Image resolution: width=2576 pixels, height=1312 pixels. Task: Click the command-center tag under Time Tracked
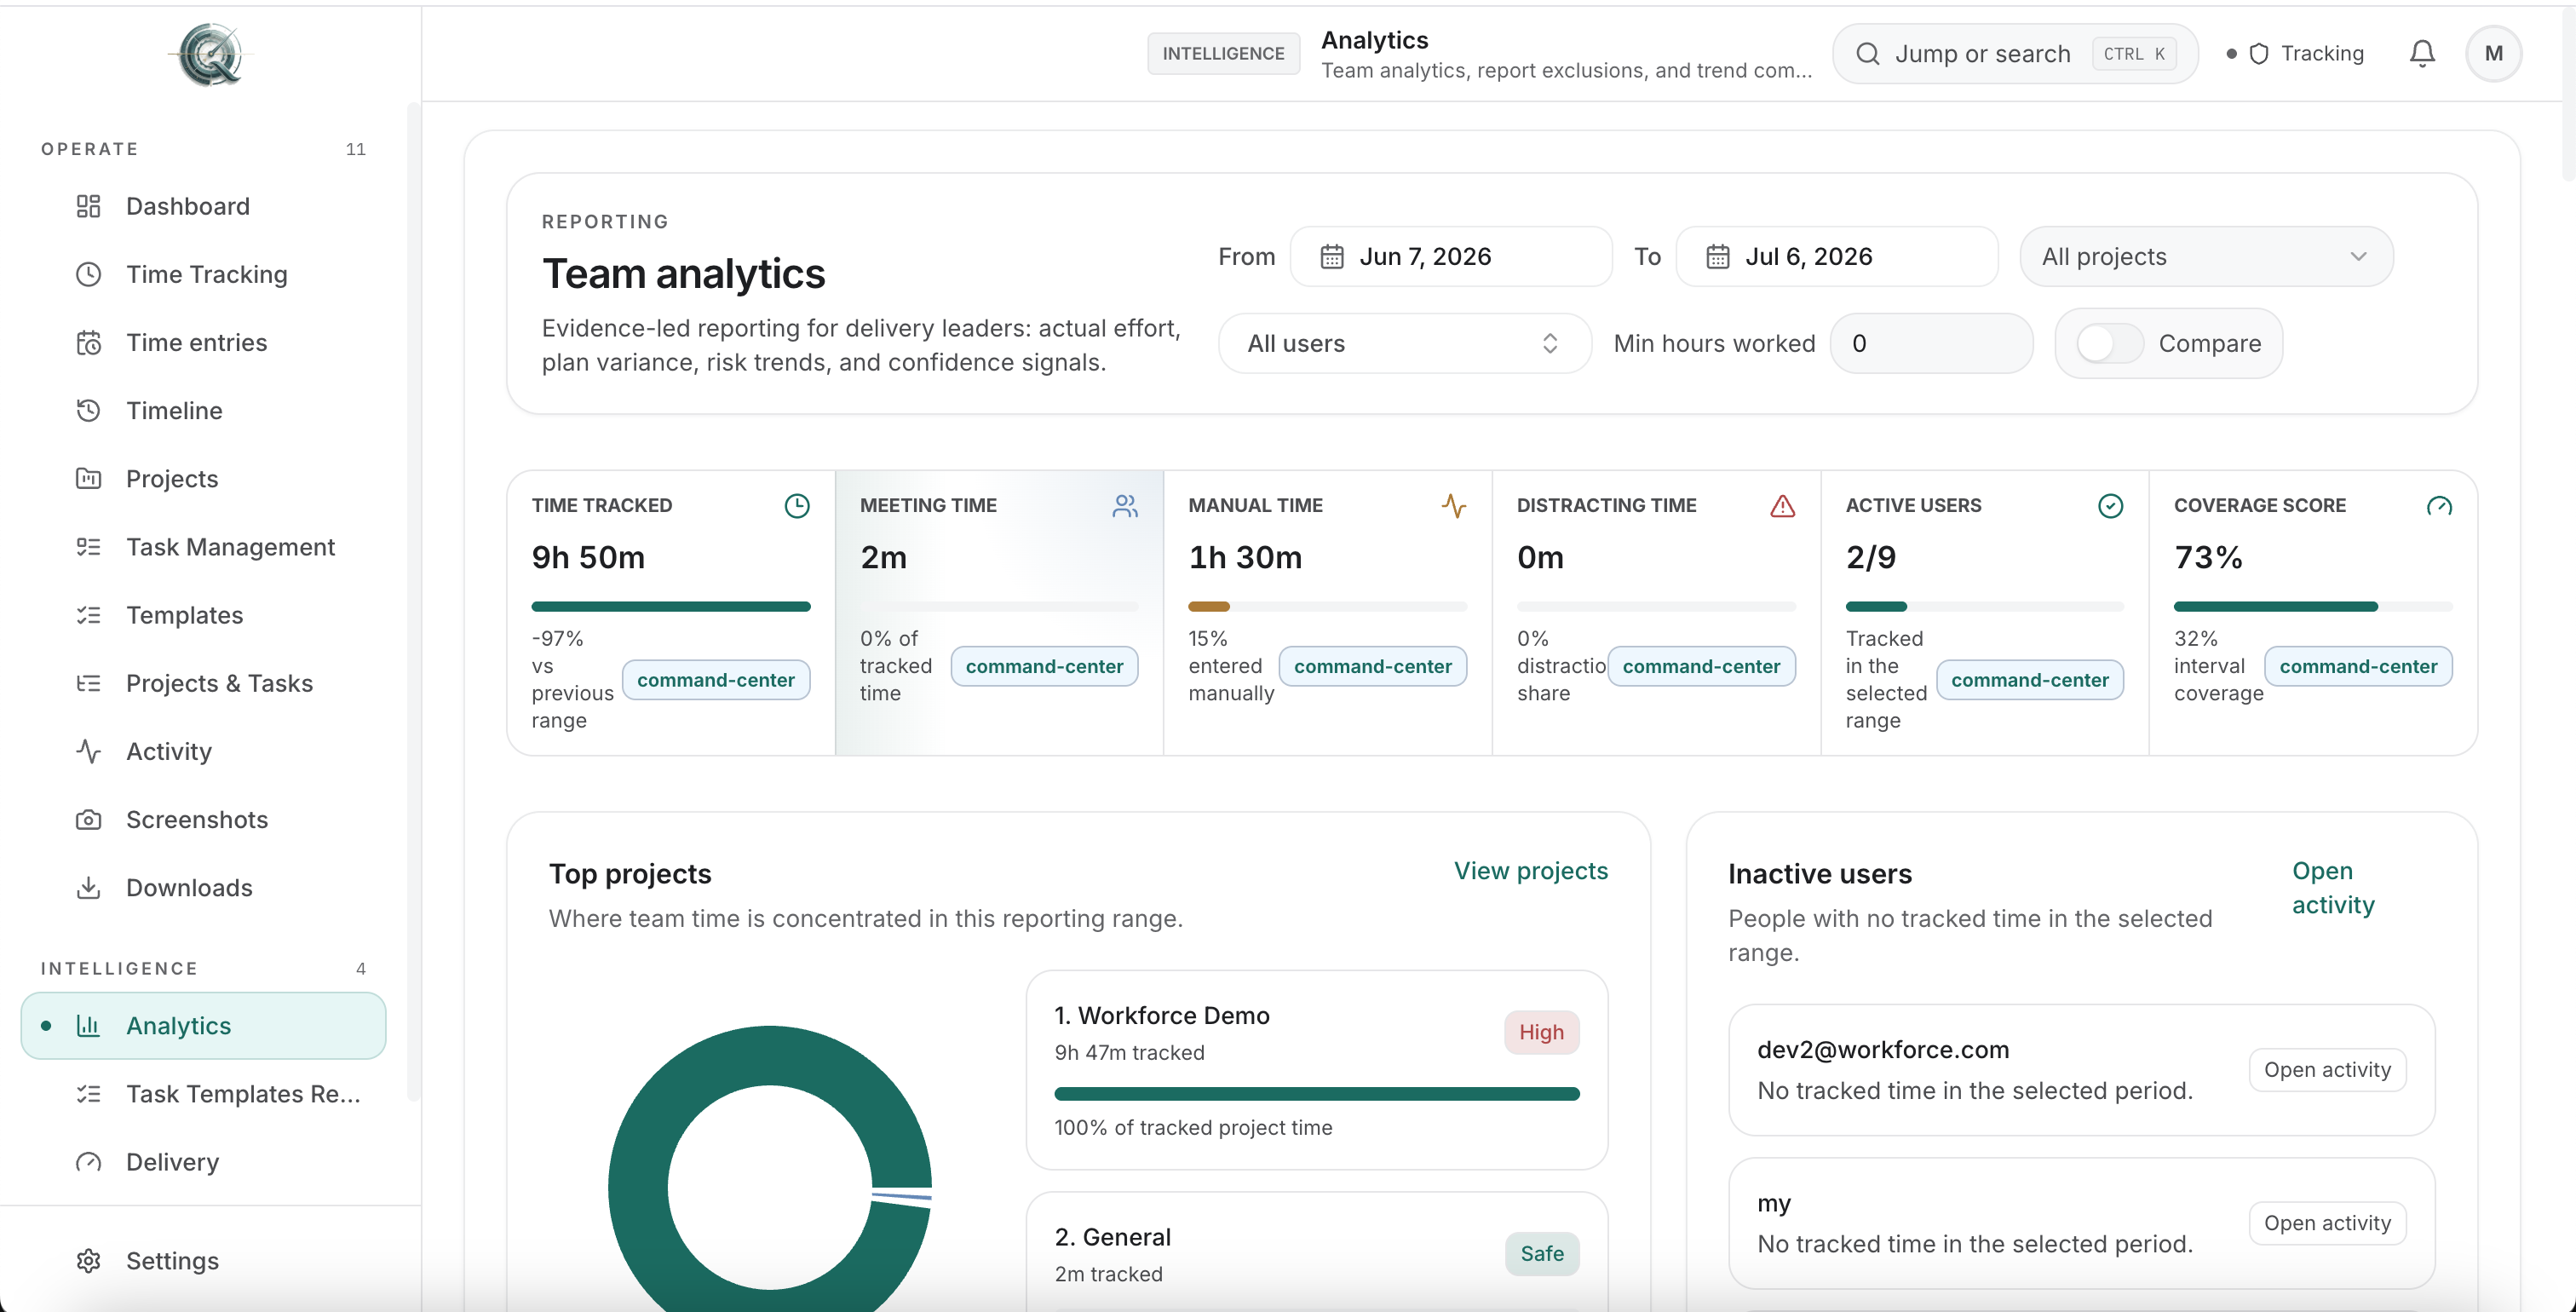716,680
